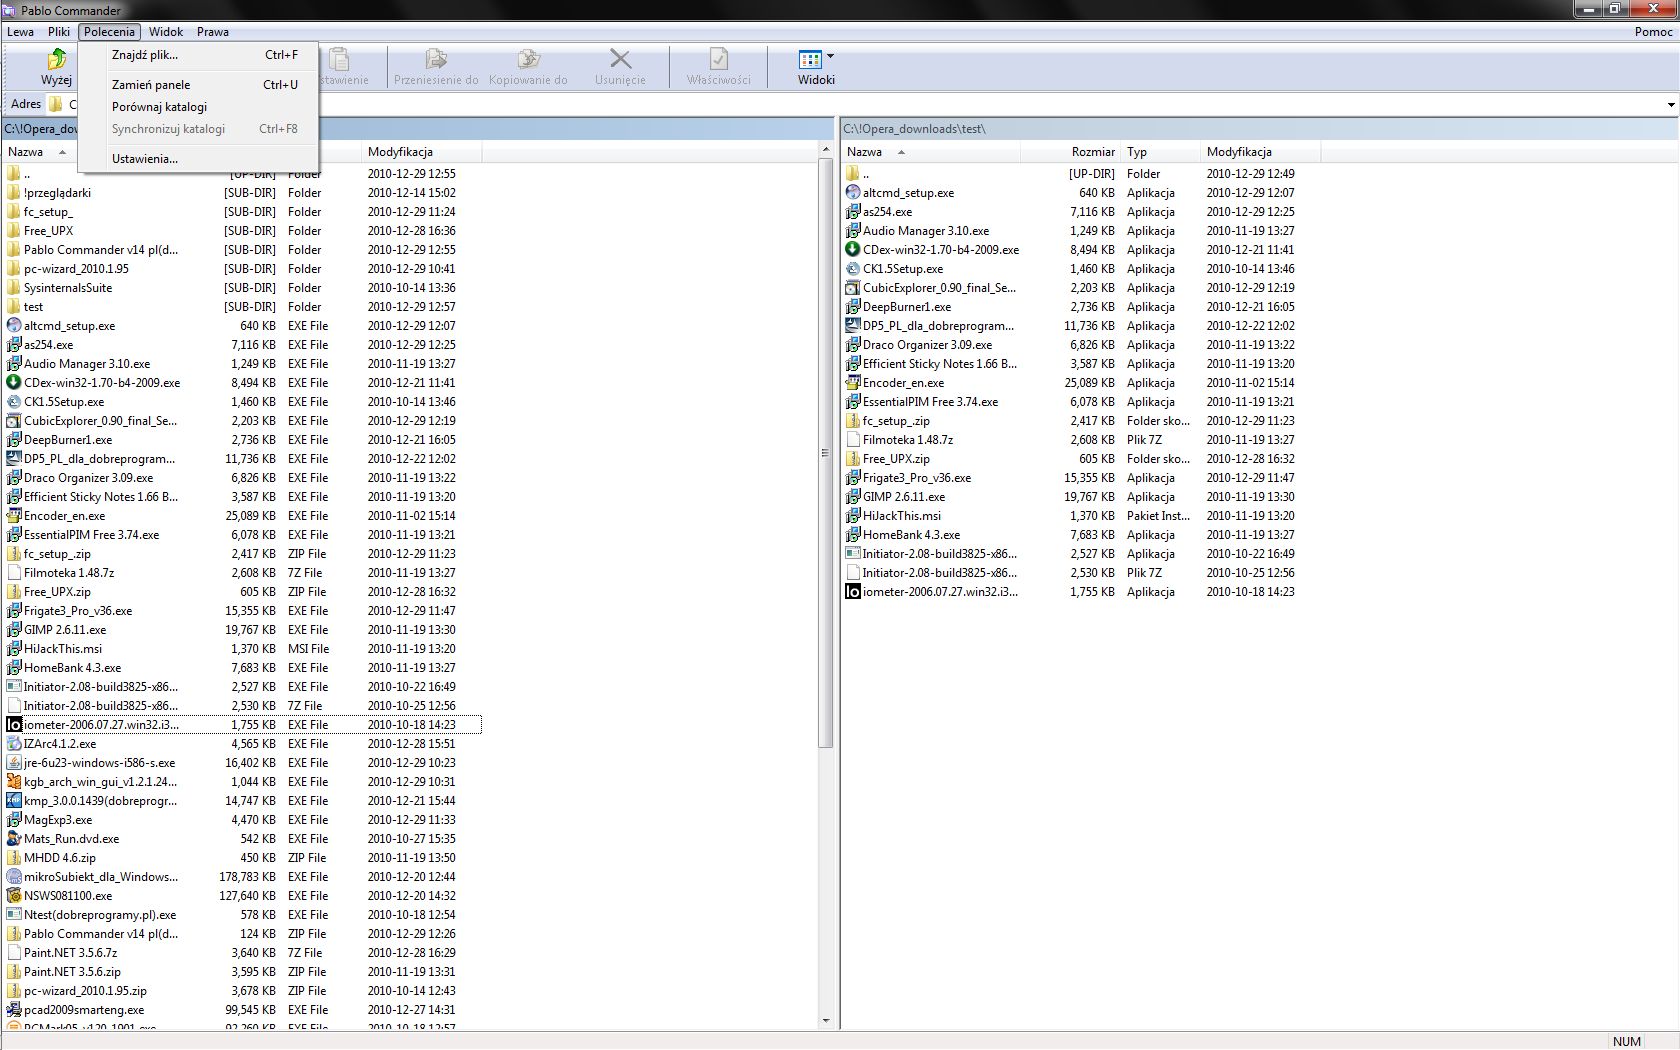1680x1050 pixels.
Task: Select MHDD 4.6.zip in left panel
Action: point(60,858)
